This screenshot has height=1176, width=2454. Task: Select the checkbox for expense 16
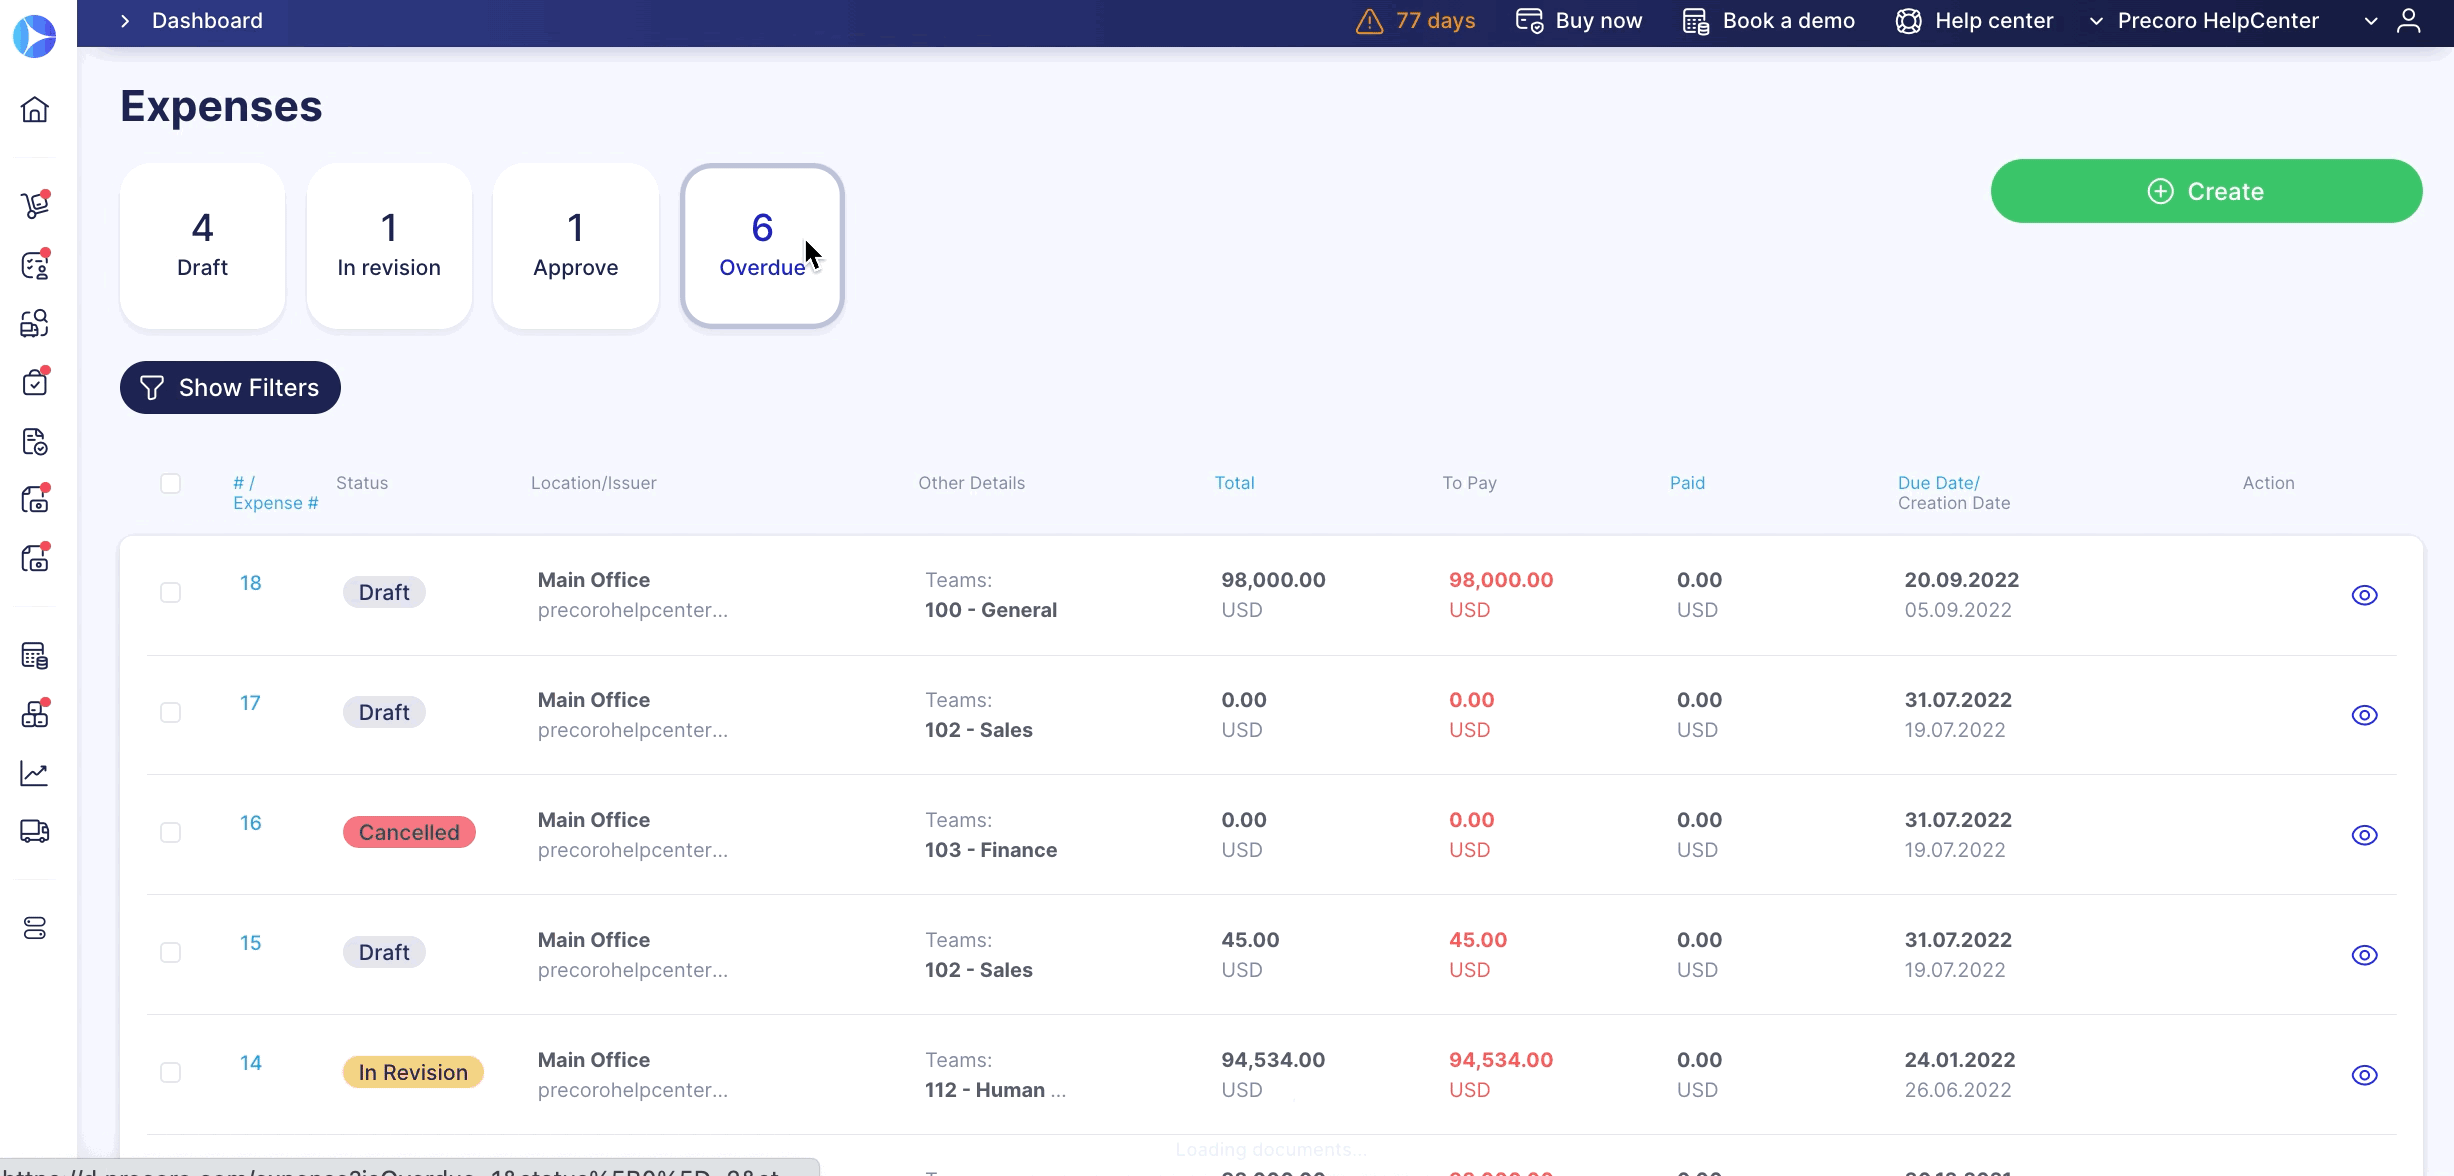[x=171, y=832]
